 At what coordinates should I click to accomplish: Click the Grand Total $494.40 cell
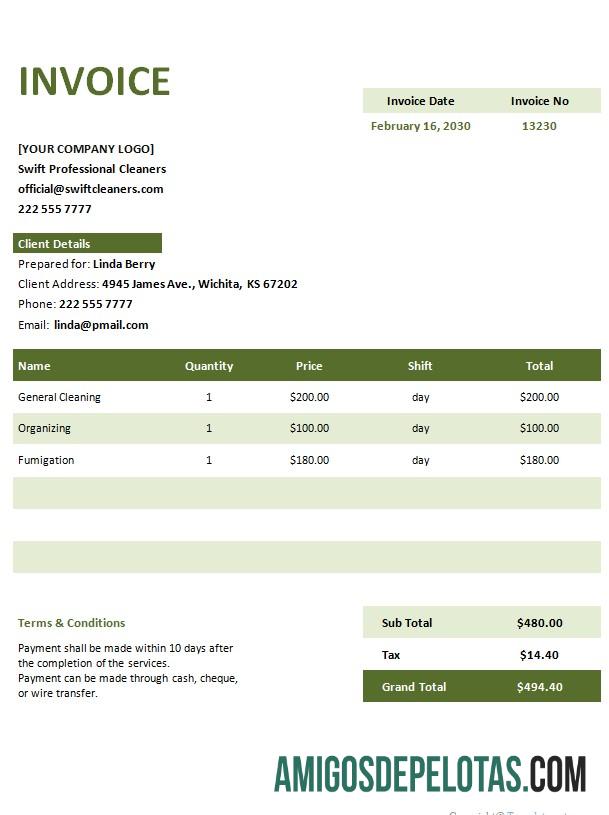539,687
